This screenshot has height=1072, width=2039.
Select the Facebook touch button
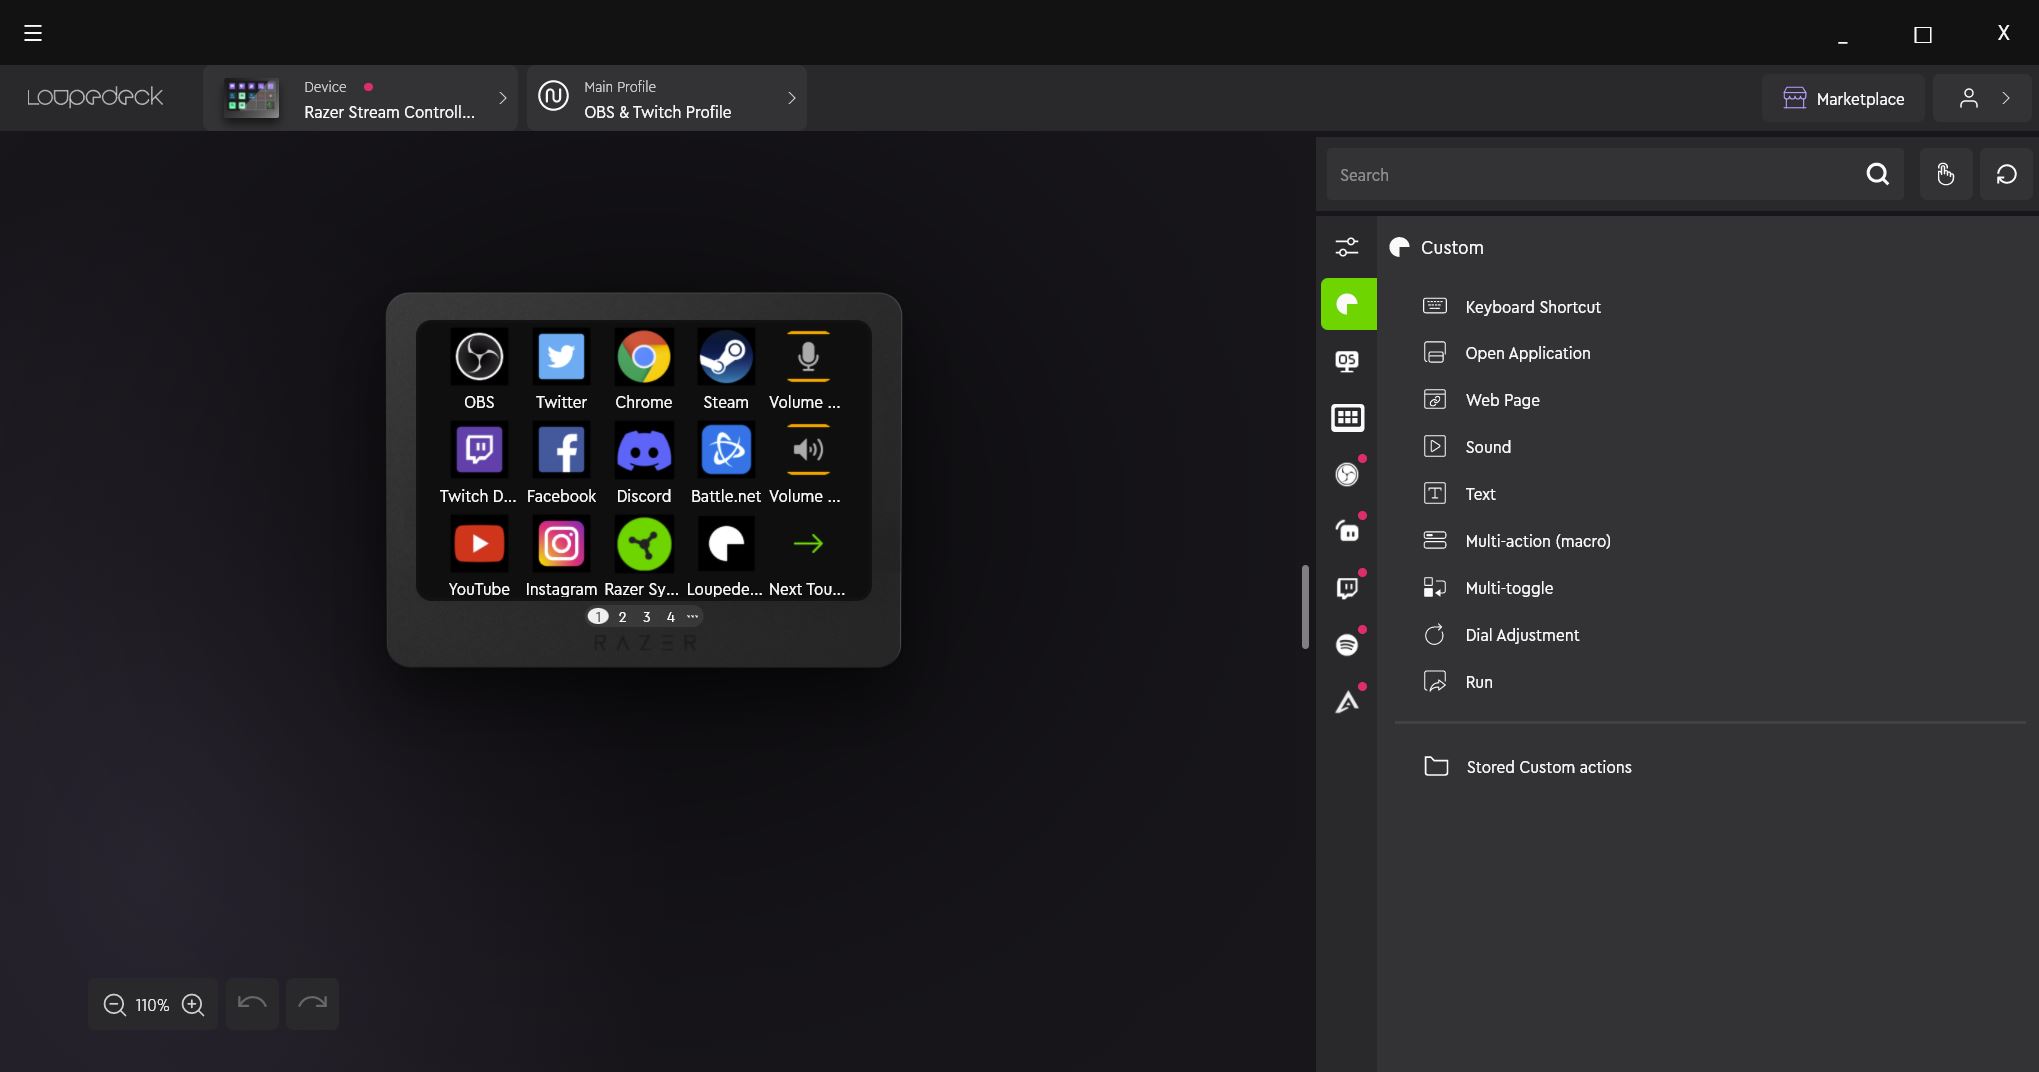click(561, 450)
